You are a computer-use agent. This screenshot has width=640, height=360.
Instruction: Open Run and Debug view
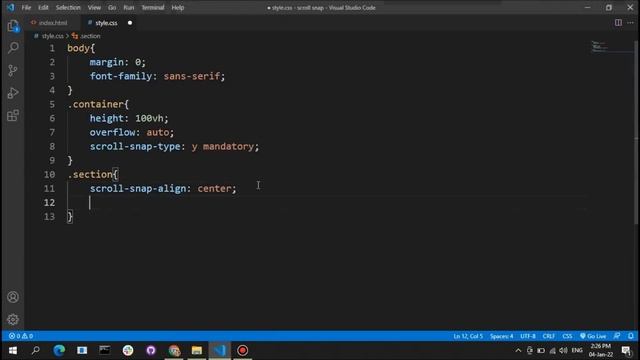click(x=13, y=93)
